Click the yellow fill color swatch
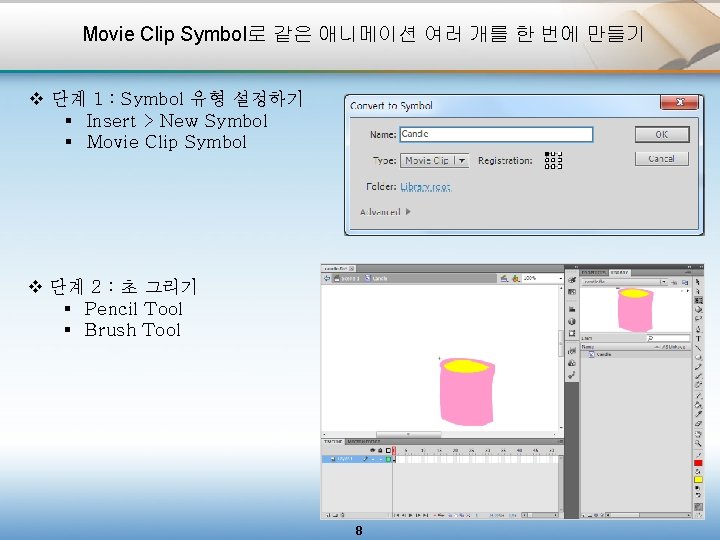The width and height of the screenshot is (720, 540). [x=698, y=480]
